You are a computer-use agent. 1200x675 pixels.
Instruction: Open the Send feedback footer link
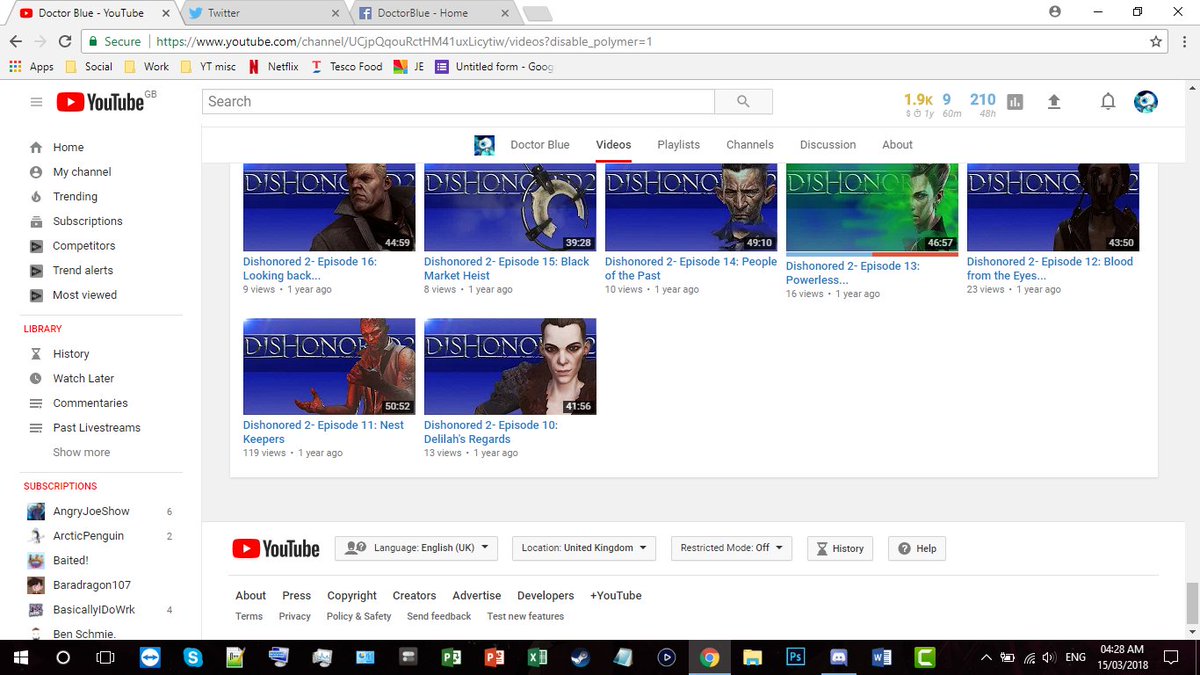coord(439,616)
